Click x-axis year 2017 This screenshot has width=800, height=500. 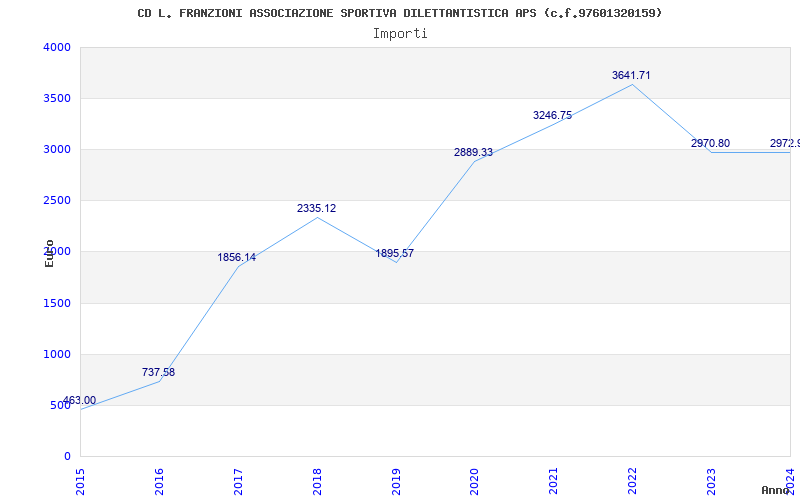point(238,481)
